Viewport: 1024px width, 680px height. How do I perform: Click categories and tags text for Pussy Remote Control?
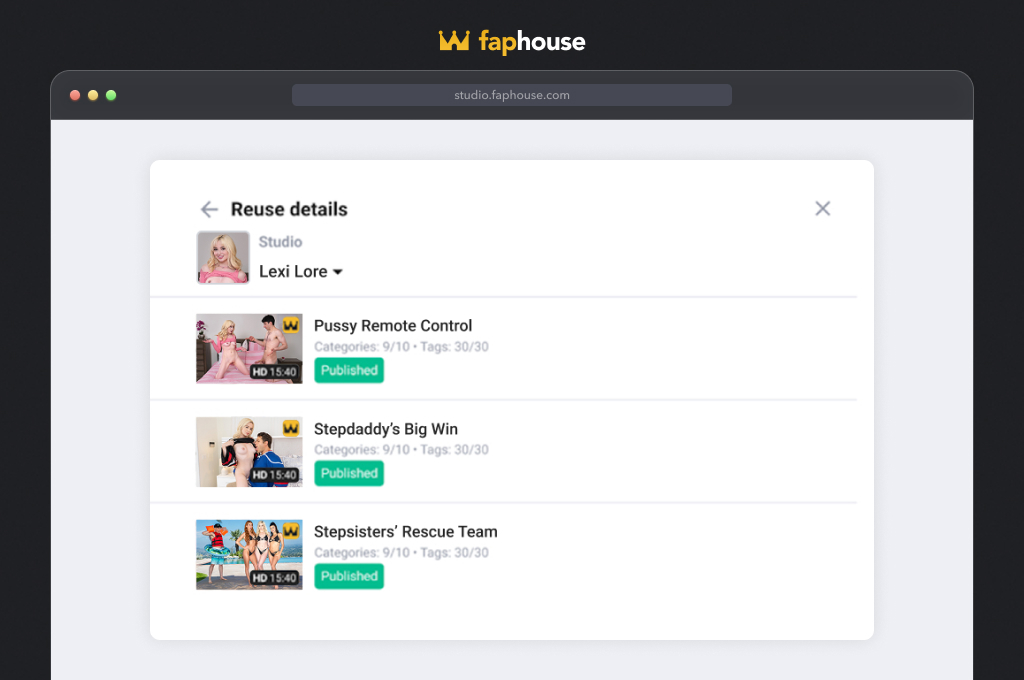click(401, 347)
